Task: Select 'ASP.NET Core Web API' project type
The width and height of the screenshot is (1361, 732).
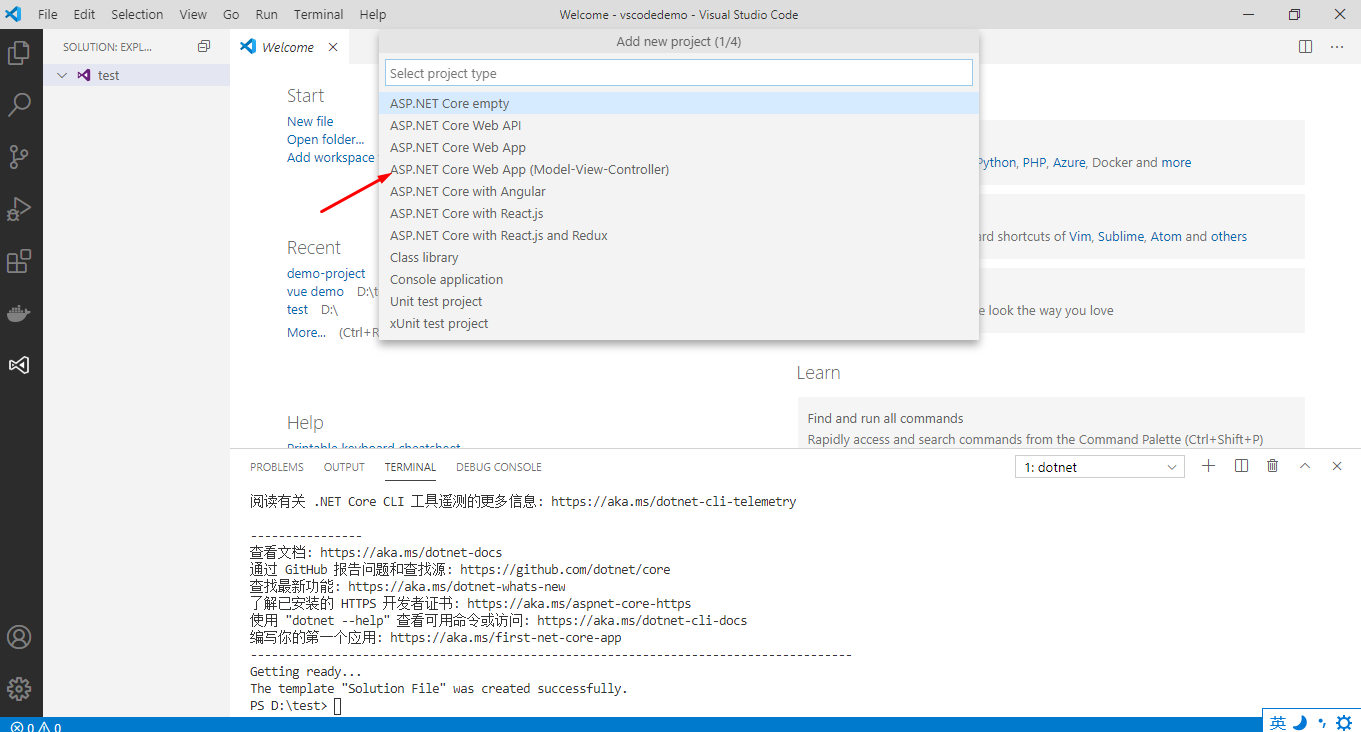Action: pos(679,125)
